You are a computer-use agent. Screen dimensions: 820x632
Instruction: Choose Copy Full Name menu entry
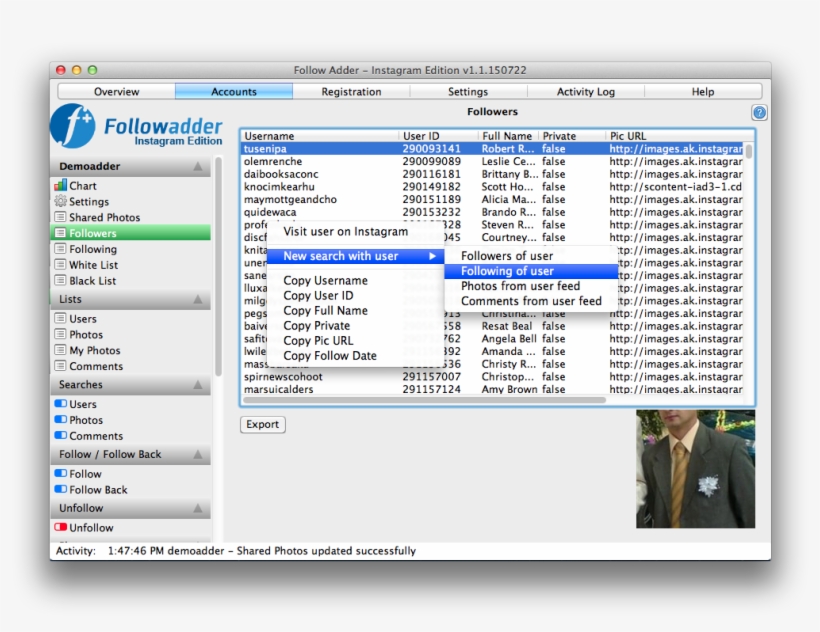[355, 311]
